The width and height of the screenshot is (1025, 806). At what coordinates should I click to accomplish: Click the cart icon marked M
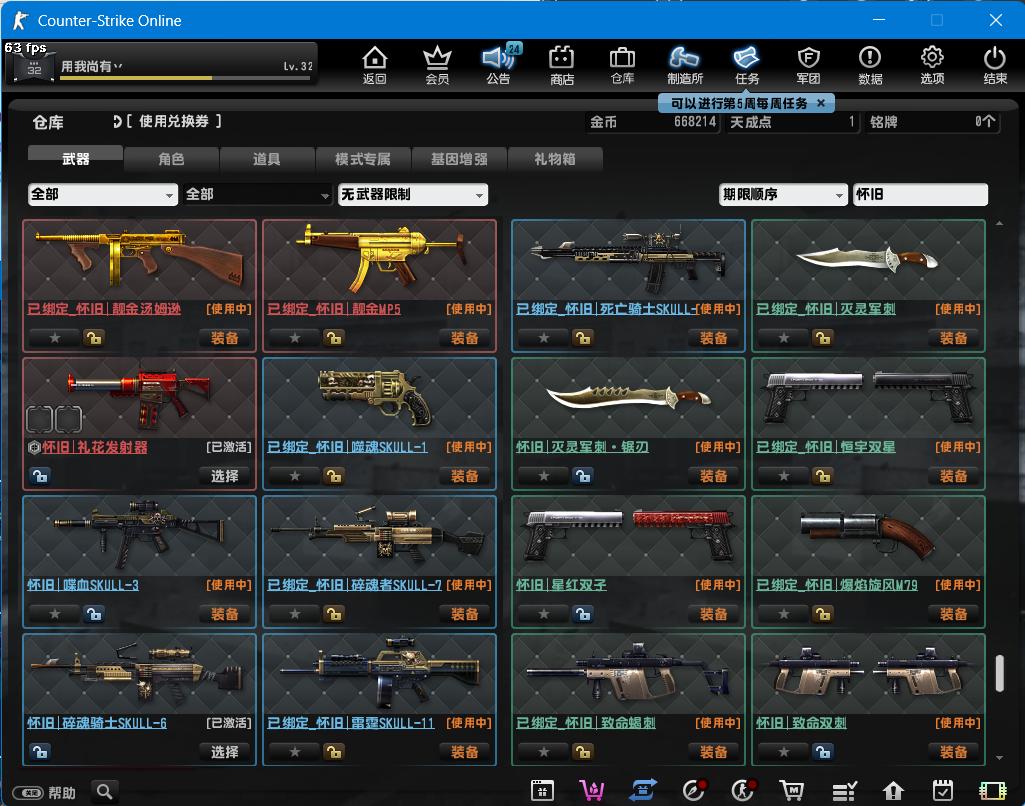[x=792, y=790]
